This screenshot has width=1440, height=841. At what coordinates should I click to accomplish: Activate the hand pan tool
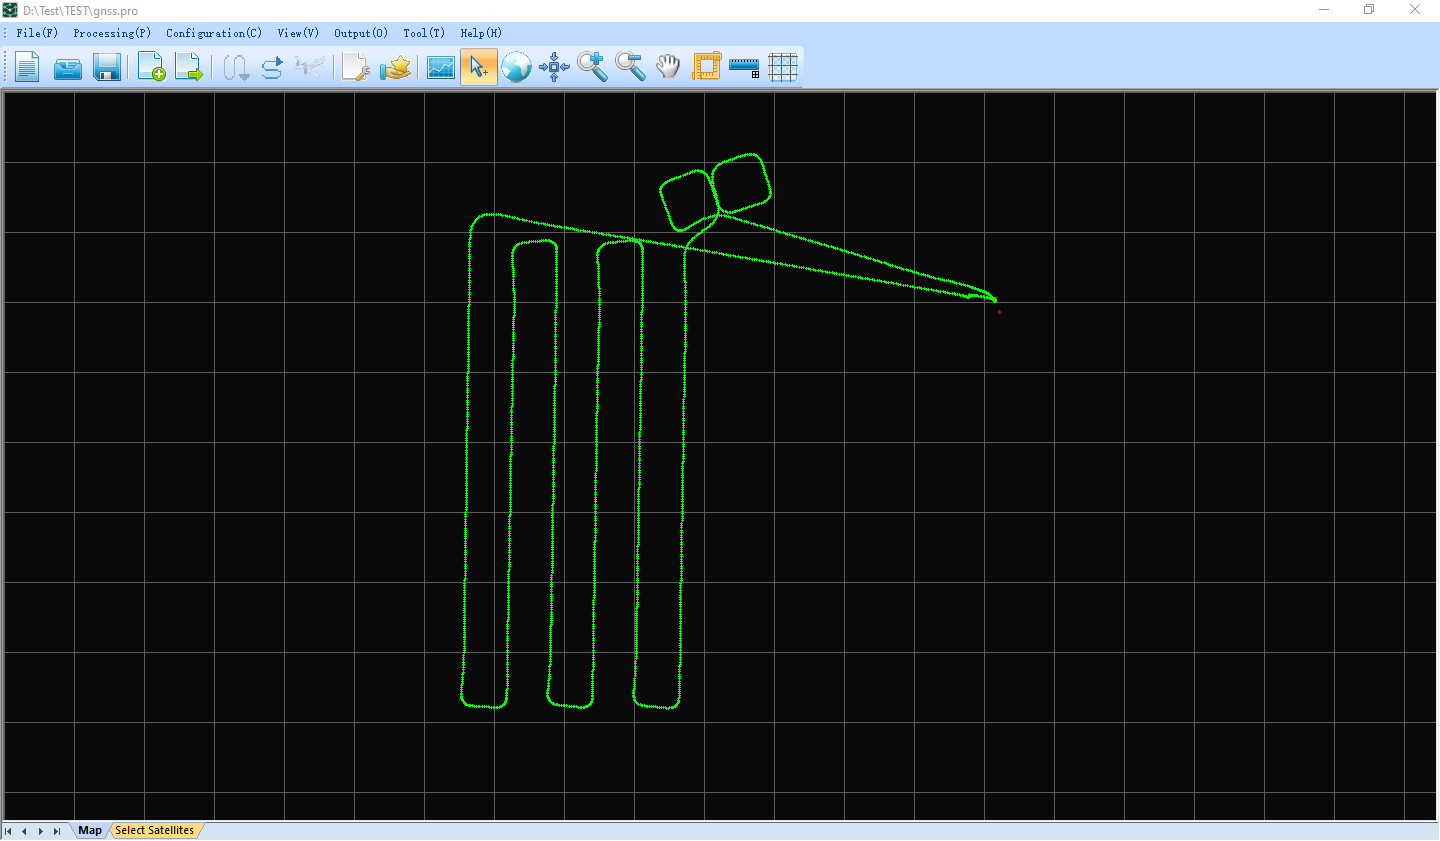click(x=668, y=67)
